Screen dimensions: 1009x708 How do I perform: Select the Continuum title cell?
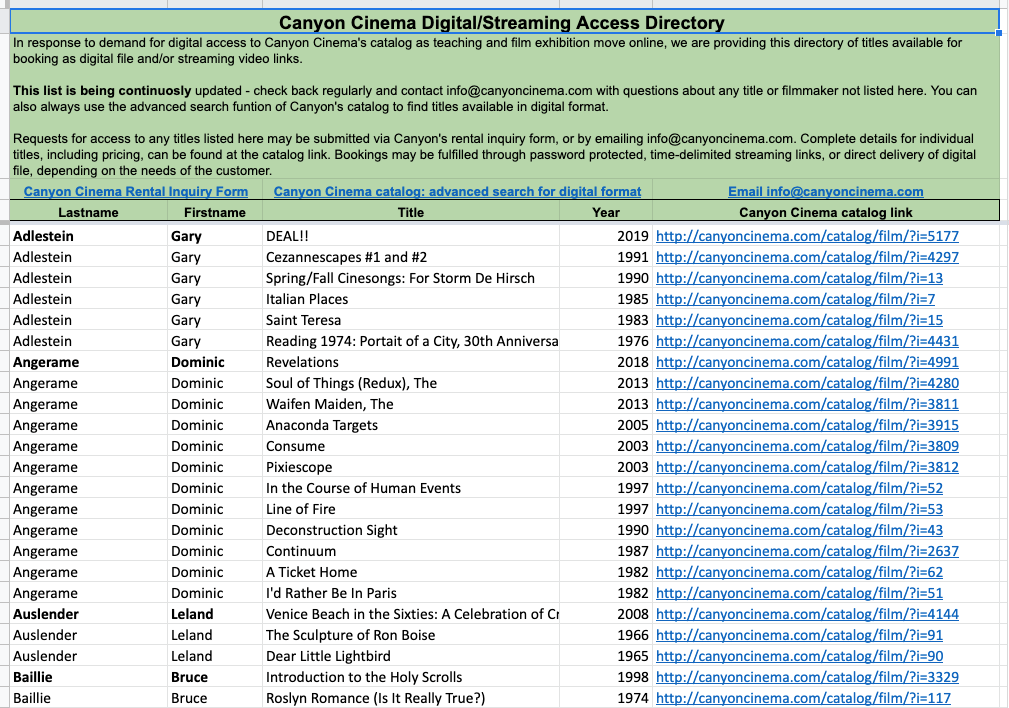coord(411,552)
